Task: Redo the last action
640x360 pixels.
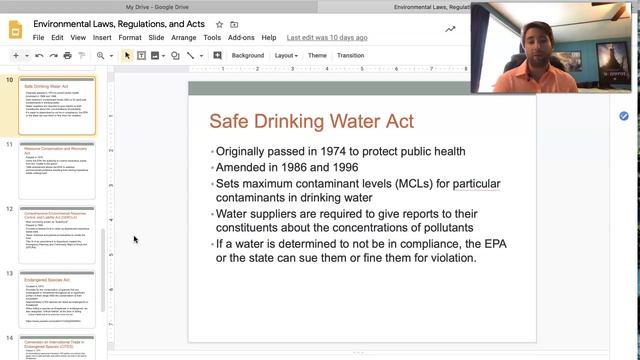Action: coord(53,56)
